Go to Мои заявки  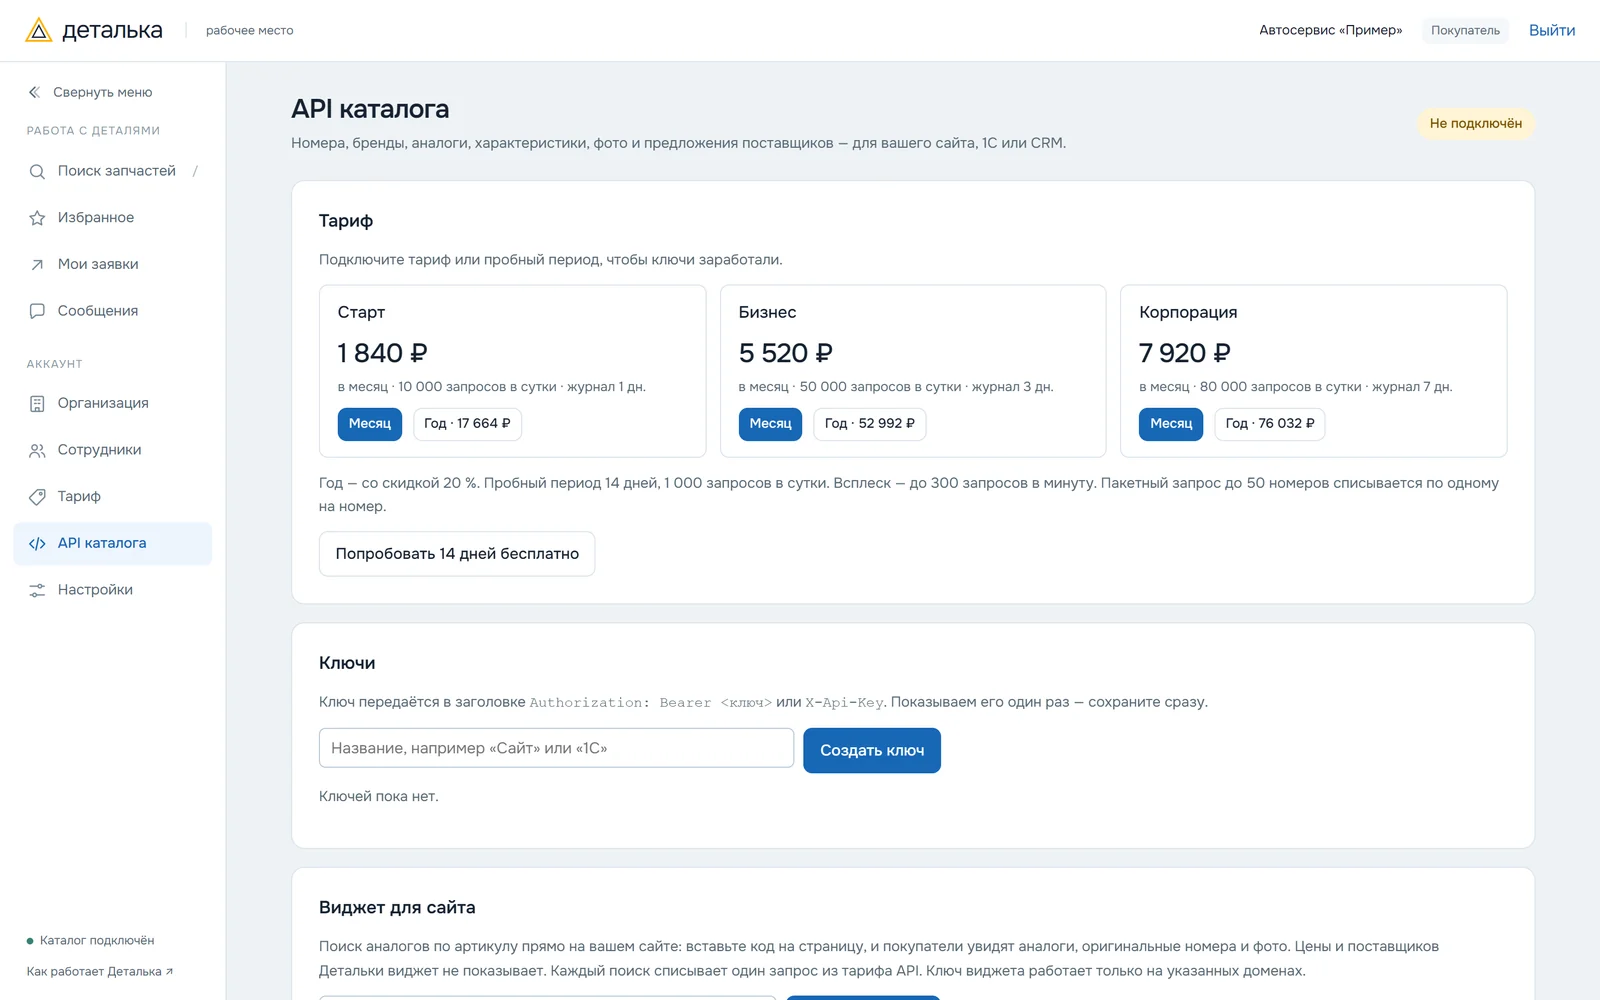[113, 264]
